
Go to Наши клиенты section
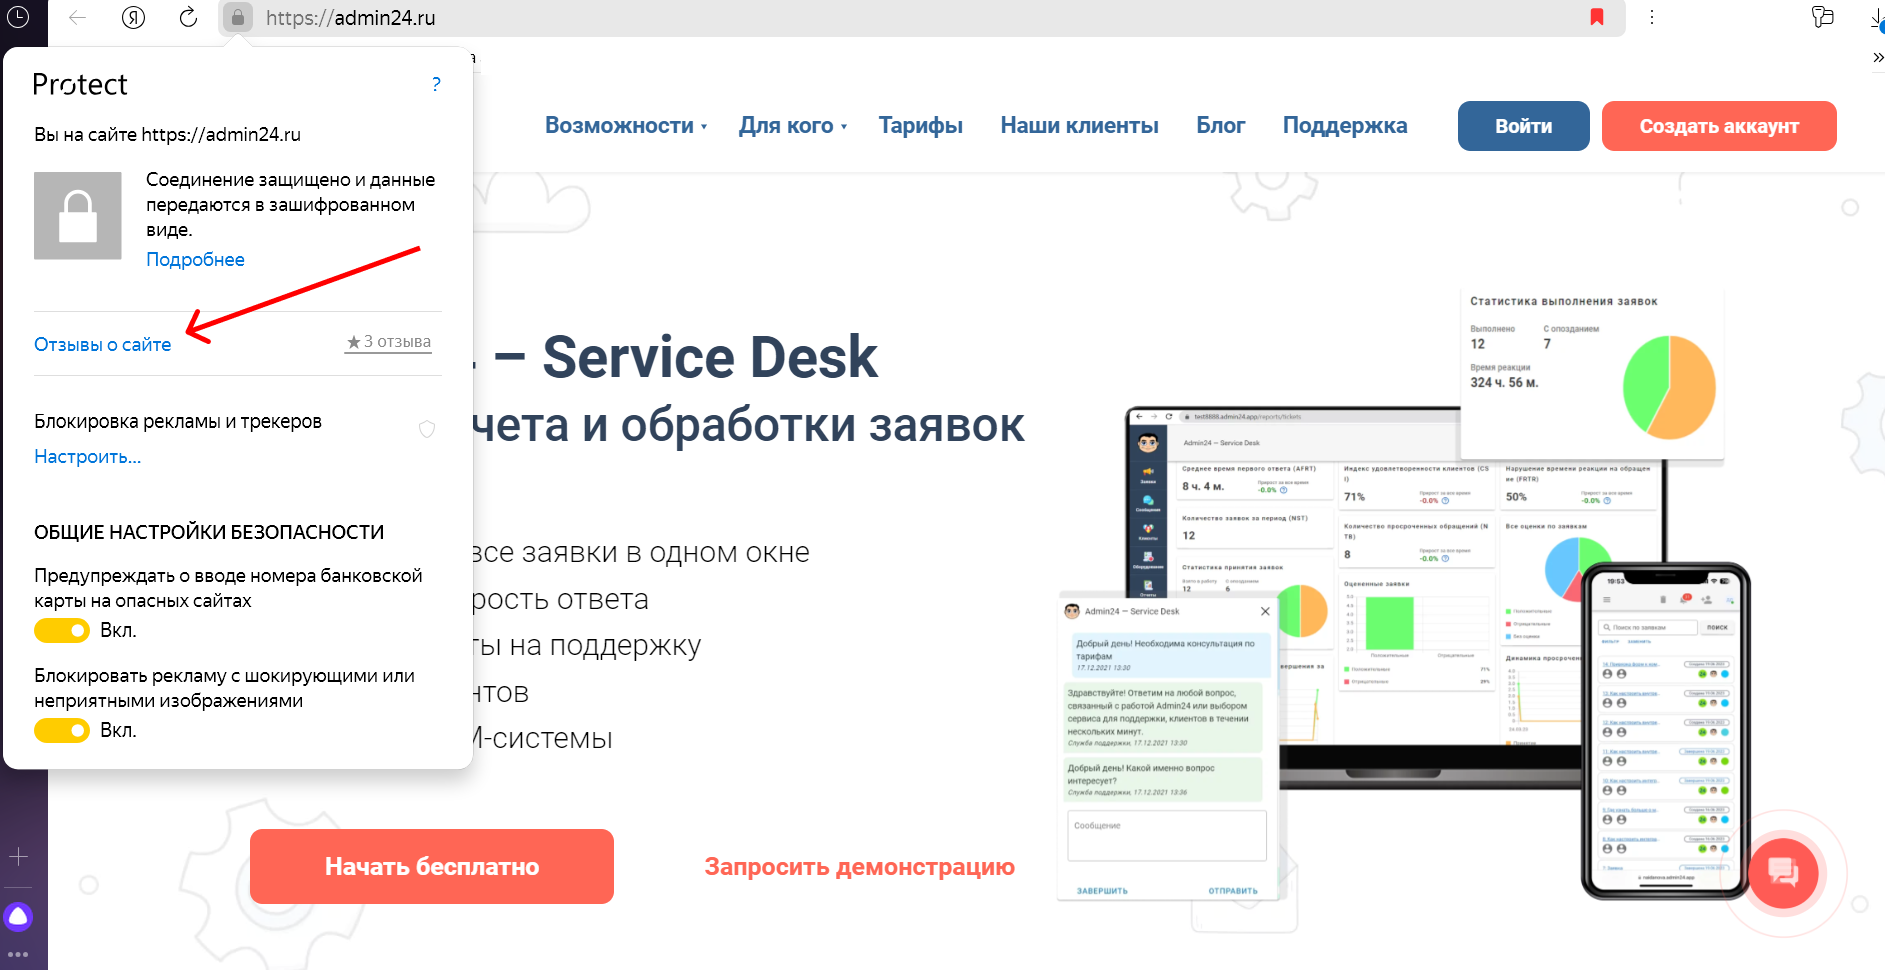pos(1080,126)
